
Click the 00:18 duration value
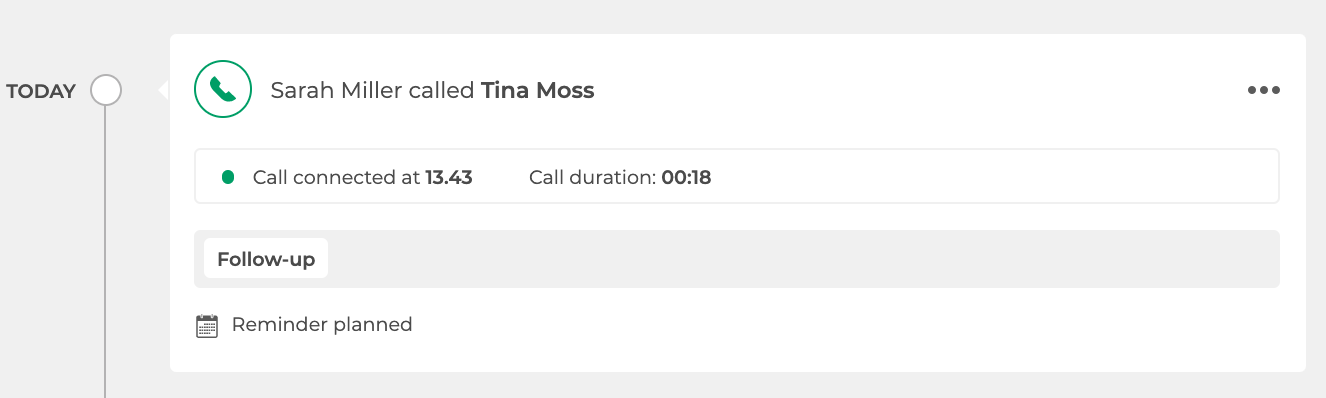pos(686,178)
